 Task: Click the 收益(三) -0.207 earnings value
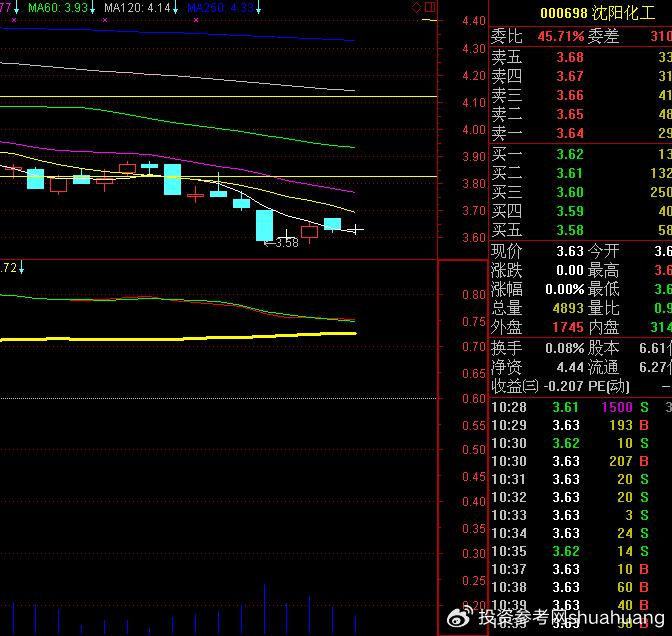pos(564,386)
